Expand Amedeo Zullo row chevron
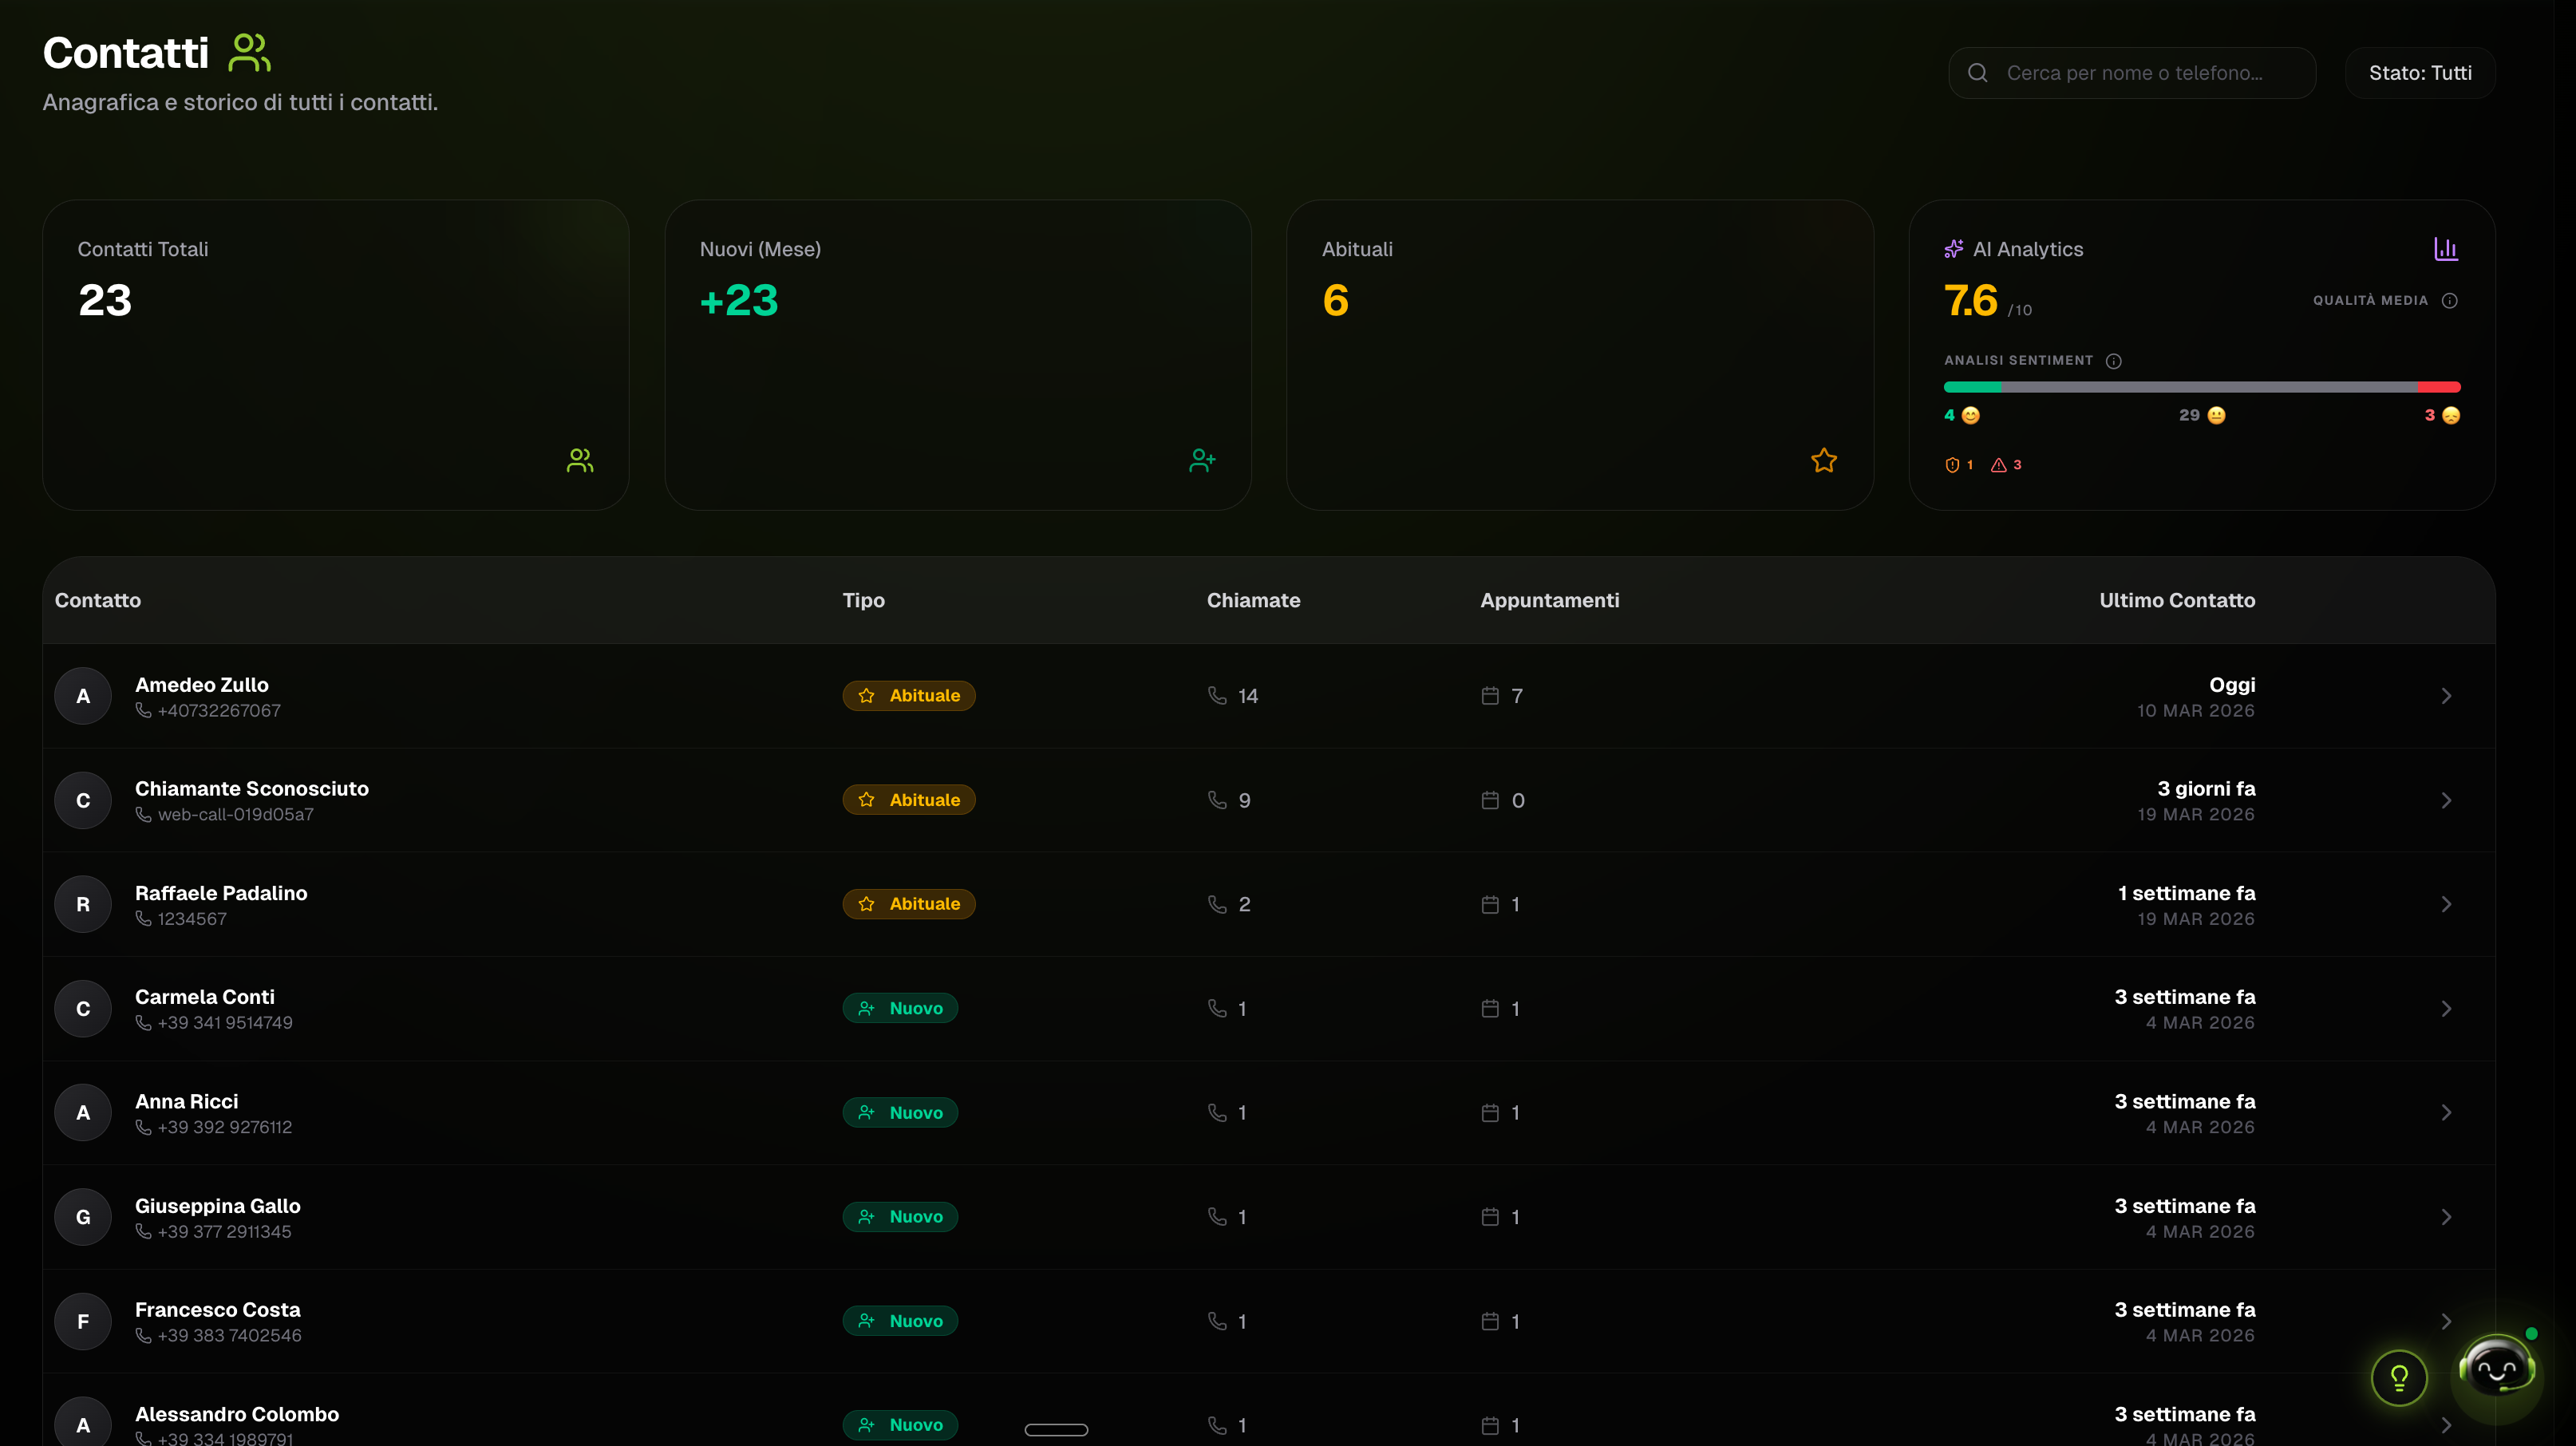Image resolution: width=2576 pixels, height=1446 pixels. click(2445, 696)
